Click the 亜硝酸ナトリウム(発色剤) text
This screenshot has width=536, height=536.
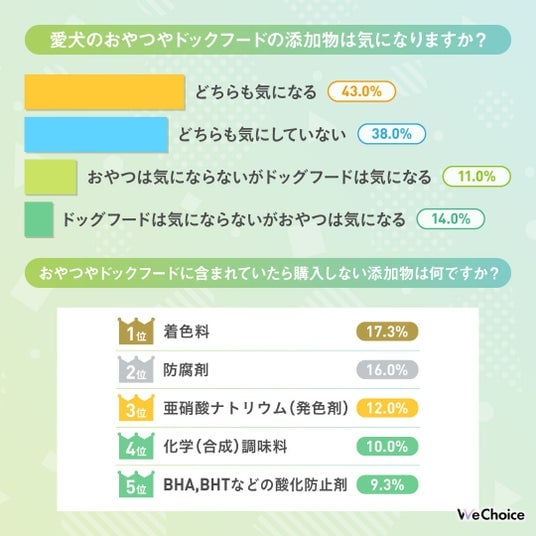tap(256, 408)
